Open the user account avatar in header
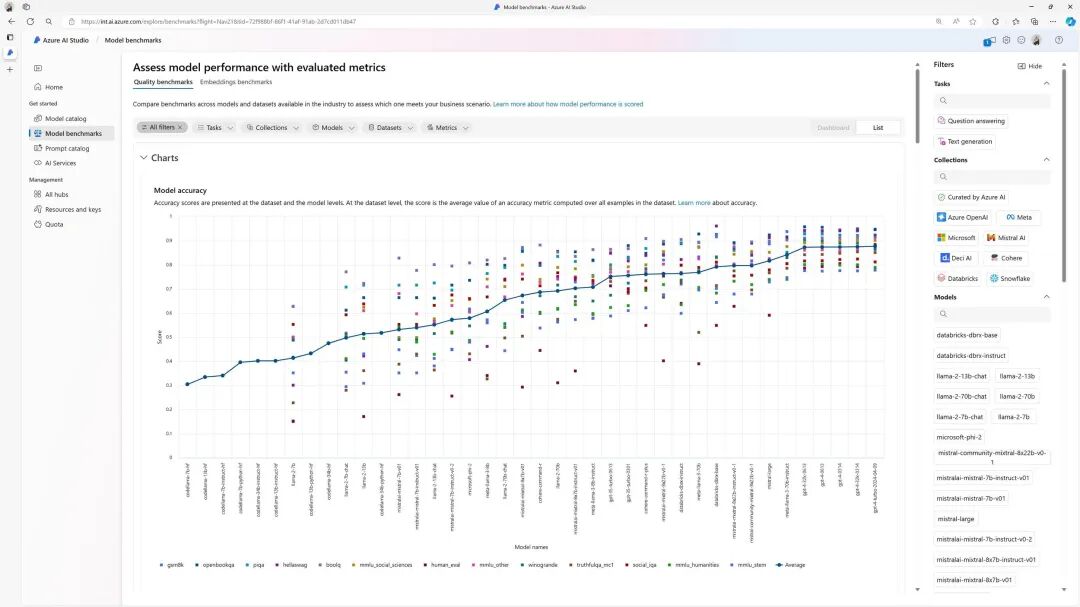 (1037, 40)
